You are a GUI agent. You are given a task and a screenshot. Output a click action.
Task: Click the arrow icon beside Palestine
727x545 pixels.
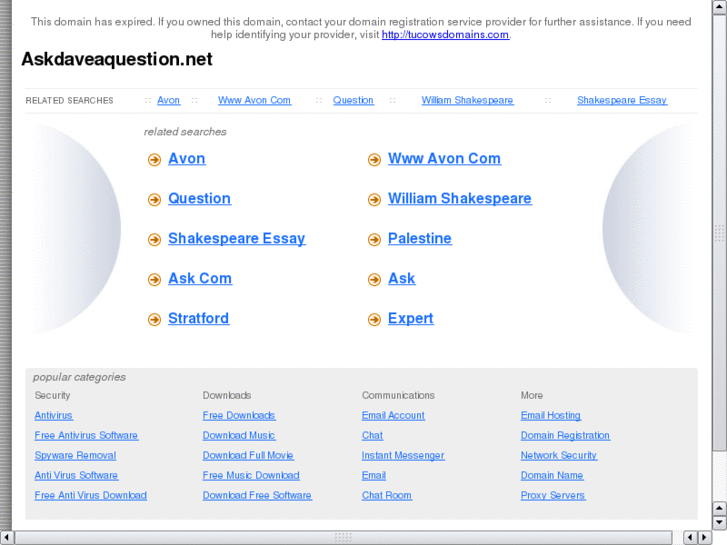pyautogui.click(x=374, y=240)
